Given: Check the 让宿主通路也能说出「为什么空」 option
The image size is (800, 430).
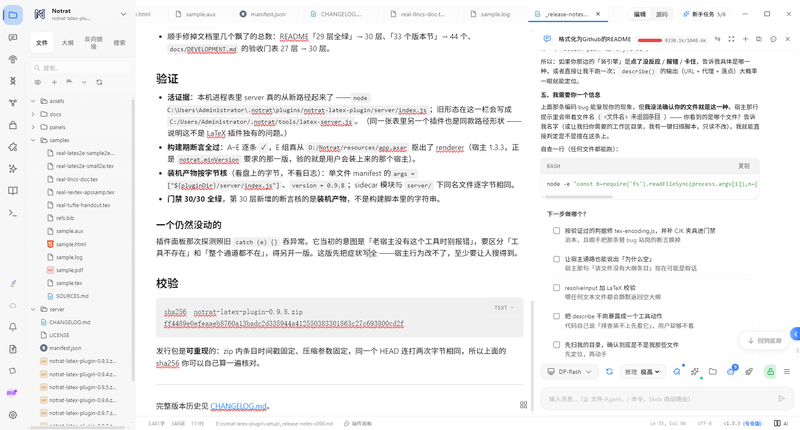Looking at the screenshot, I should 557,259.
